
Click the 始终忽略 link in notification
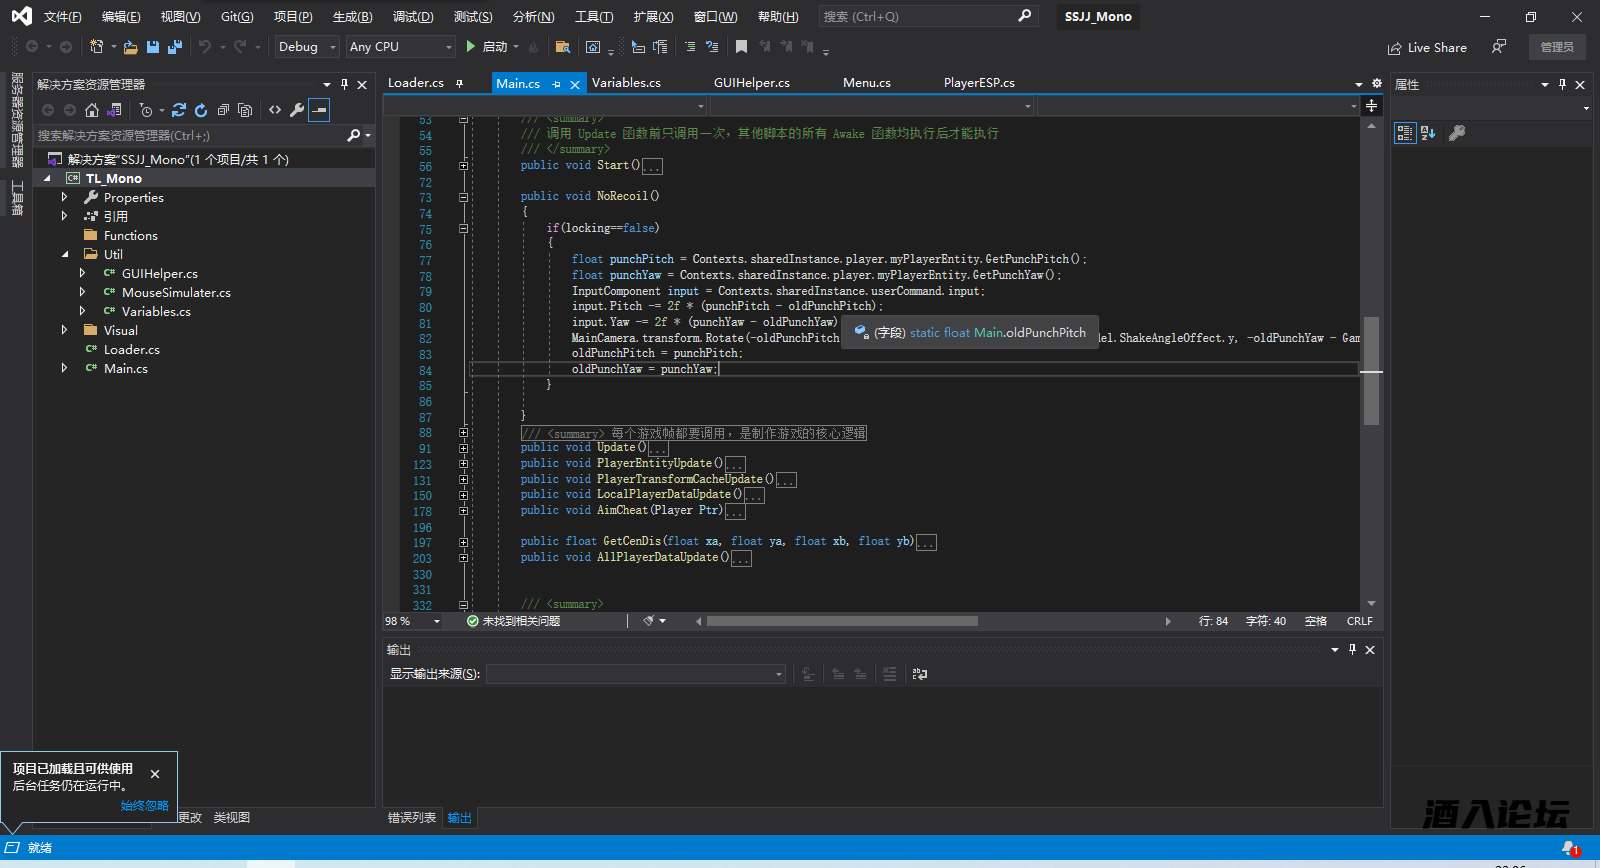(144, 806)
